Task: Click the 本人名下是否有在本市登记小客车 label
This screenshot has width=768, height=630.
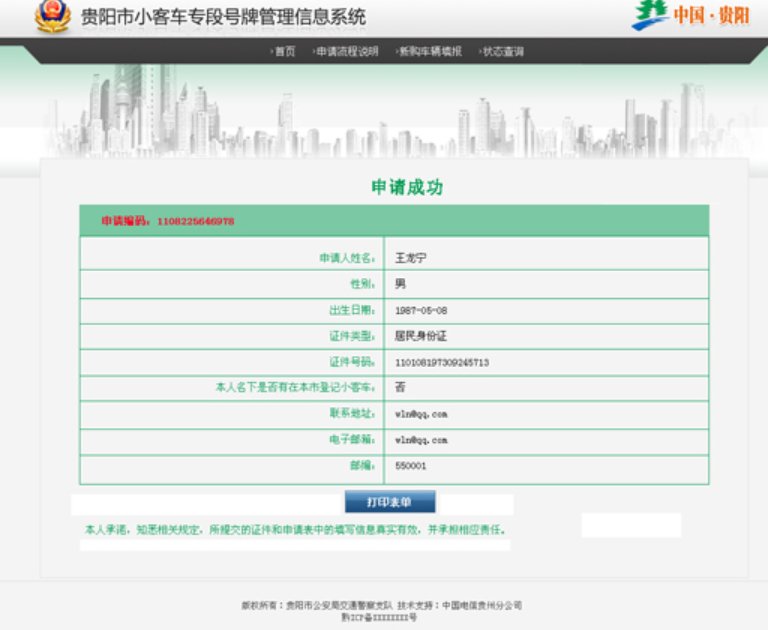Action: click(x=295, y=387)
